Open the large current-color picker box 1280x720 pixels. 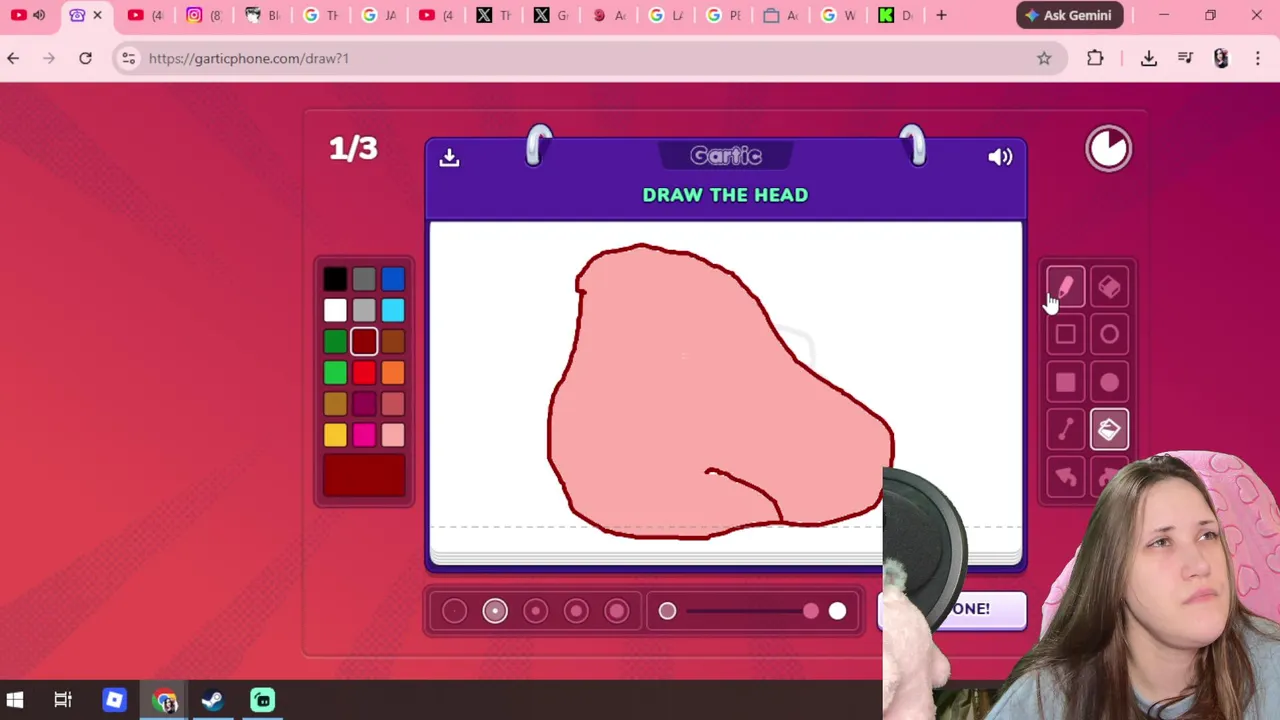click(364, 476)
